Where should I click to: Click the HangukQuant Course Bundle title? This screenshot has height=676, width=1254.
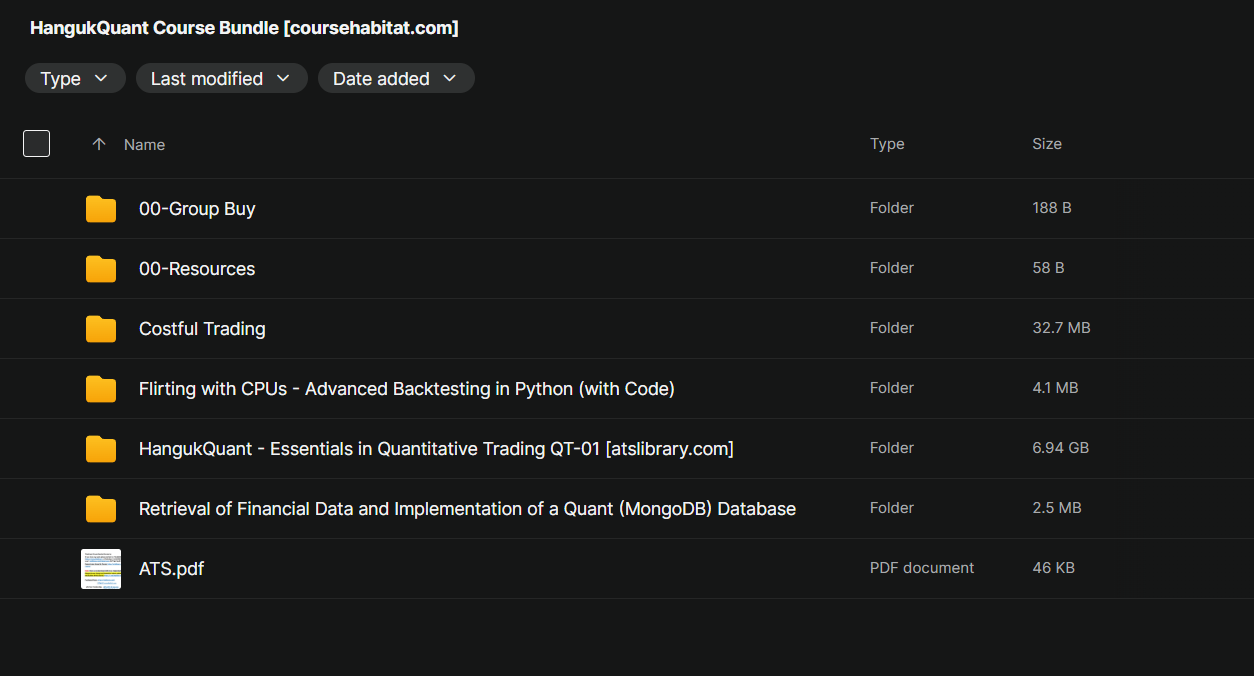(x=244, y=28)
